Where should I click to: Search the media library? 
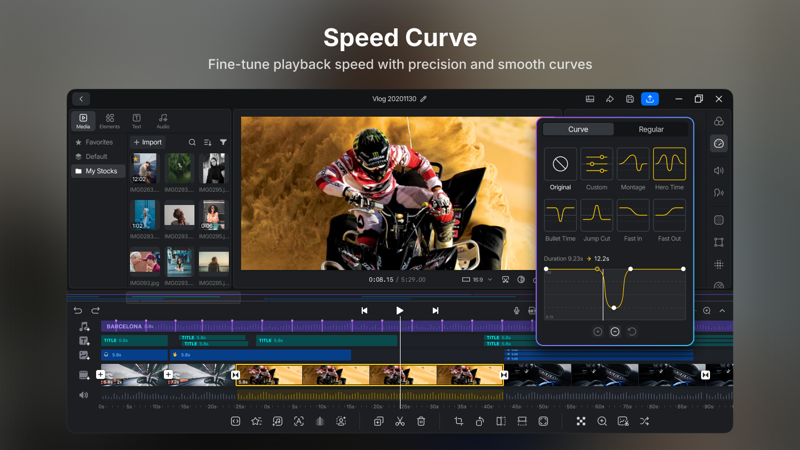point(192,142)
